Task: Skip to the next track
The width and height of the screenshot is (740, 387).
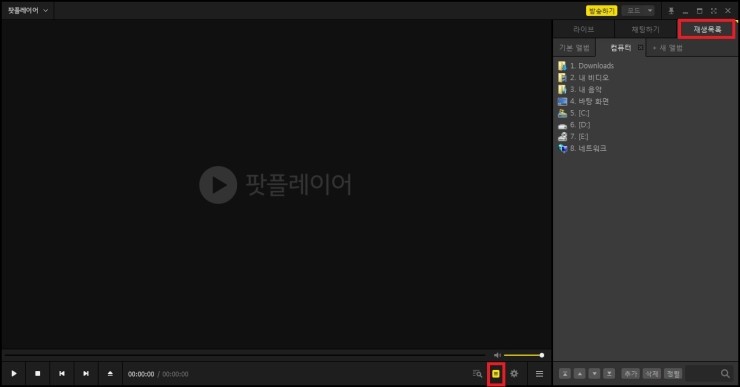Action: pyautogui.click(x=86, y=373)
